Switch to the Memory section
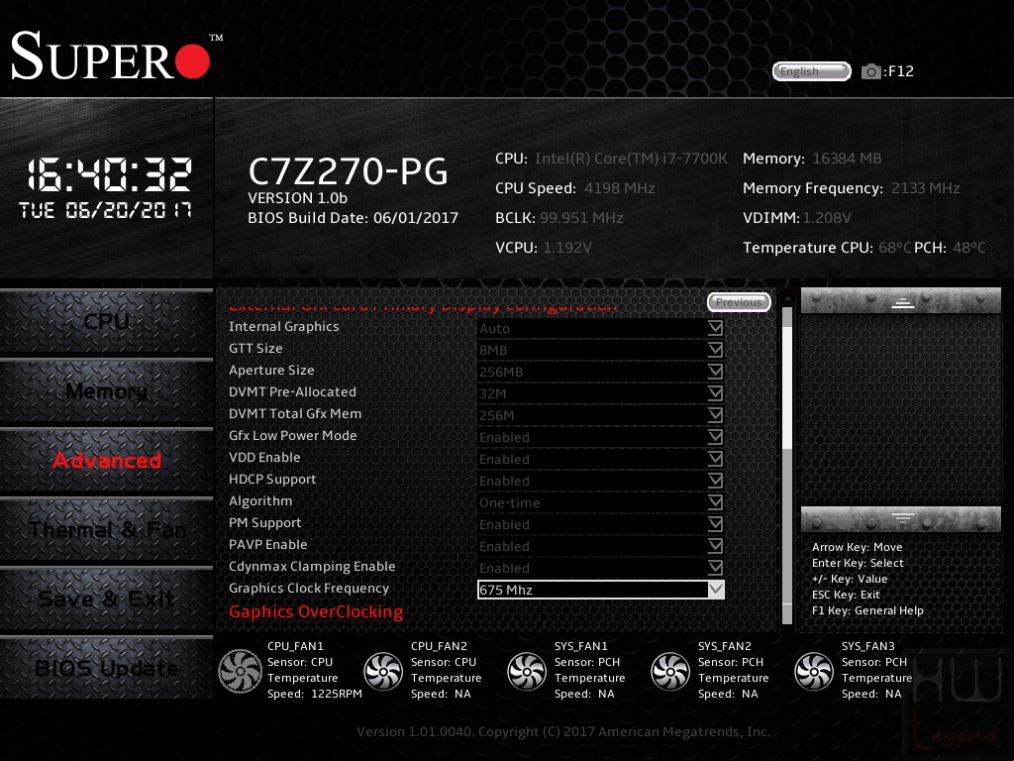Image resolution: width=1014 pixels, height=761 pixels. [x=106, y=391]
